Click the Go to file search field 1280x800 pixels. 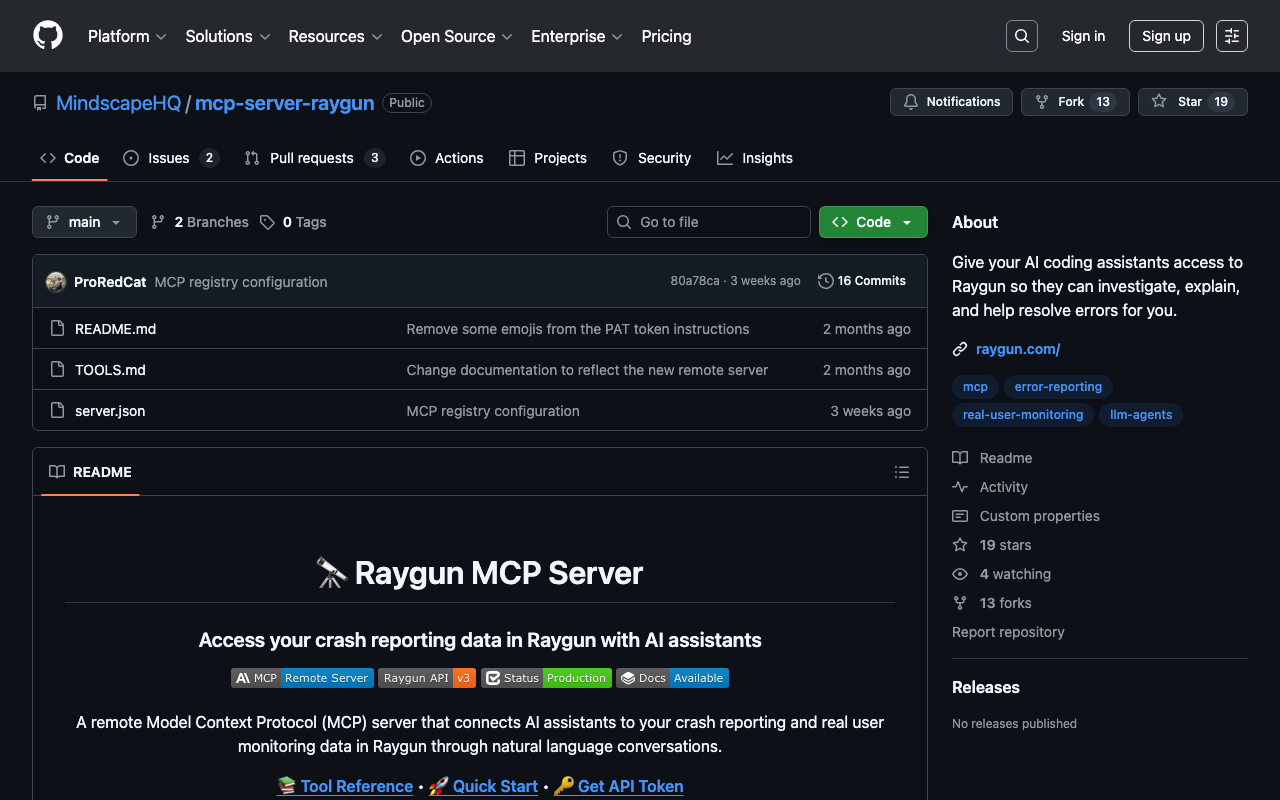[x=708, y=222]
